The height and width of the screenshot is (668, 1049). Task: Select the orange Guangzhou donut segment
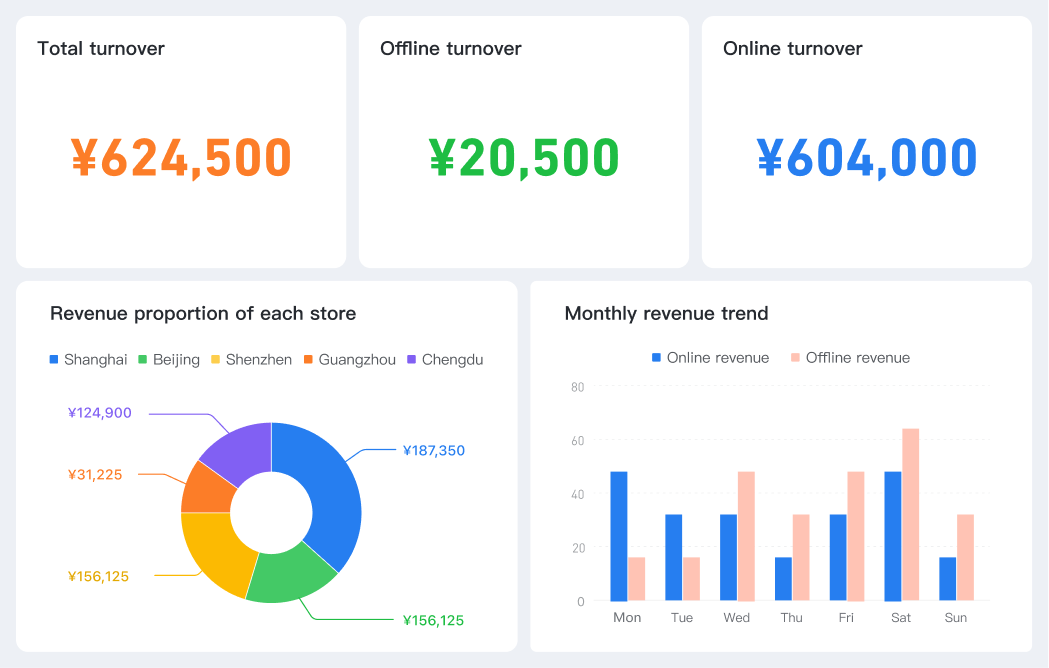[x=205, y=488]
